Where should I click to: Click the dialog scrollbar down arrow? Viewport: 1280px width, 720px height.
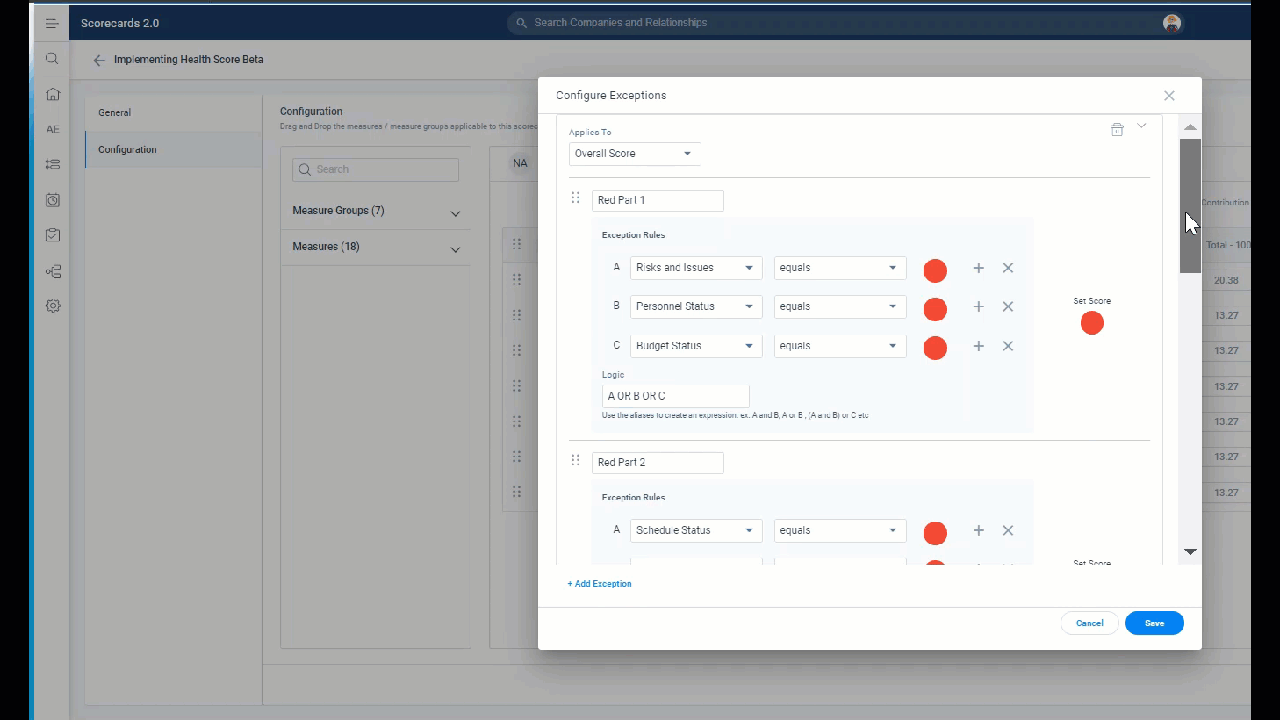point(1190,551)
